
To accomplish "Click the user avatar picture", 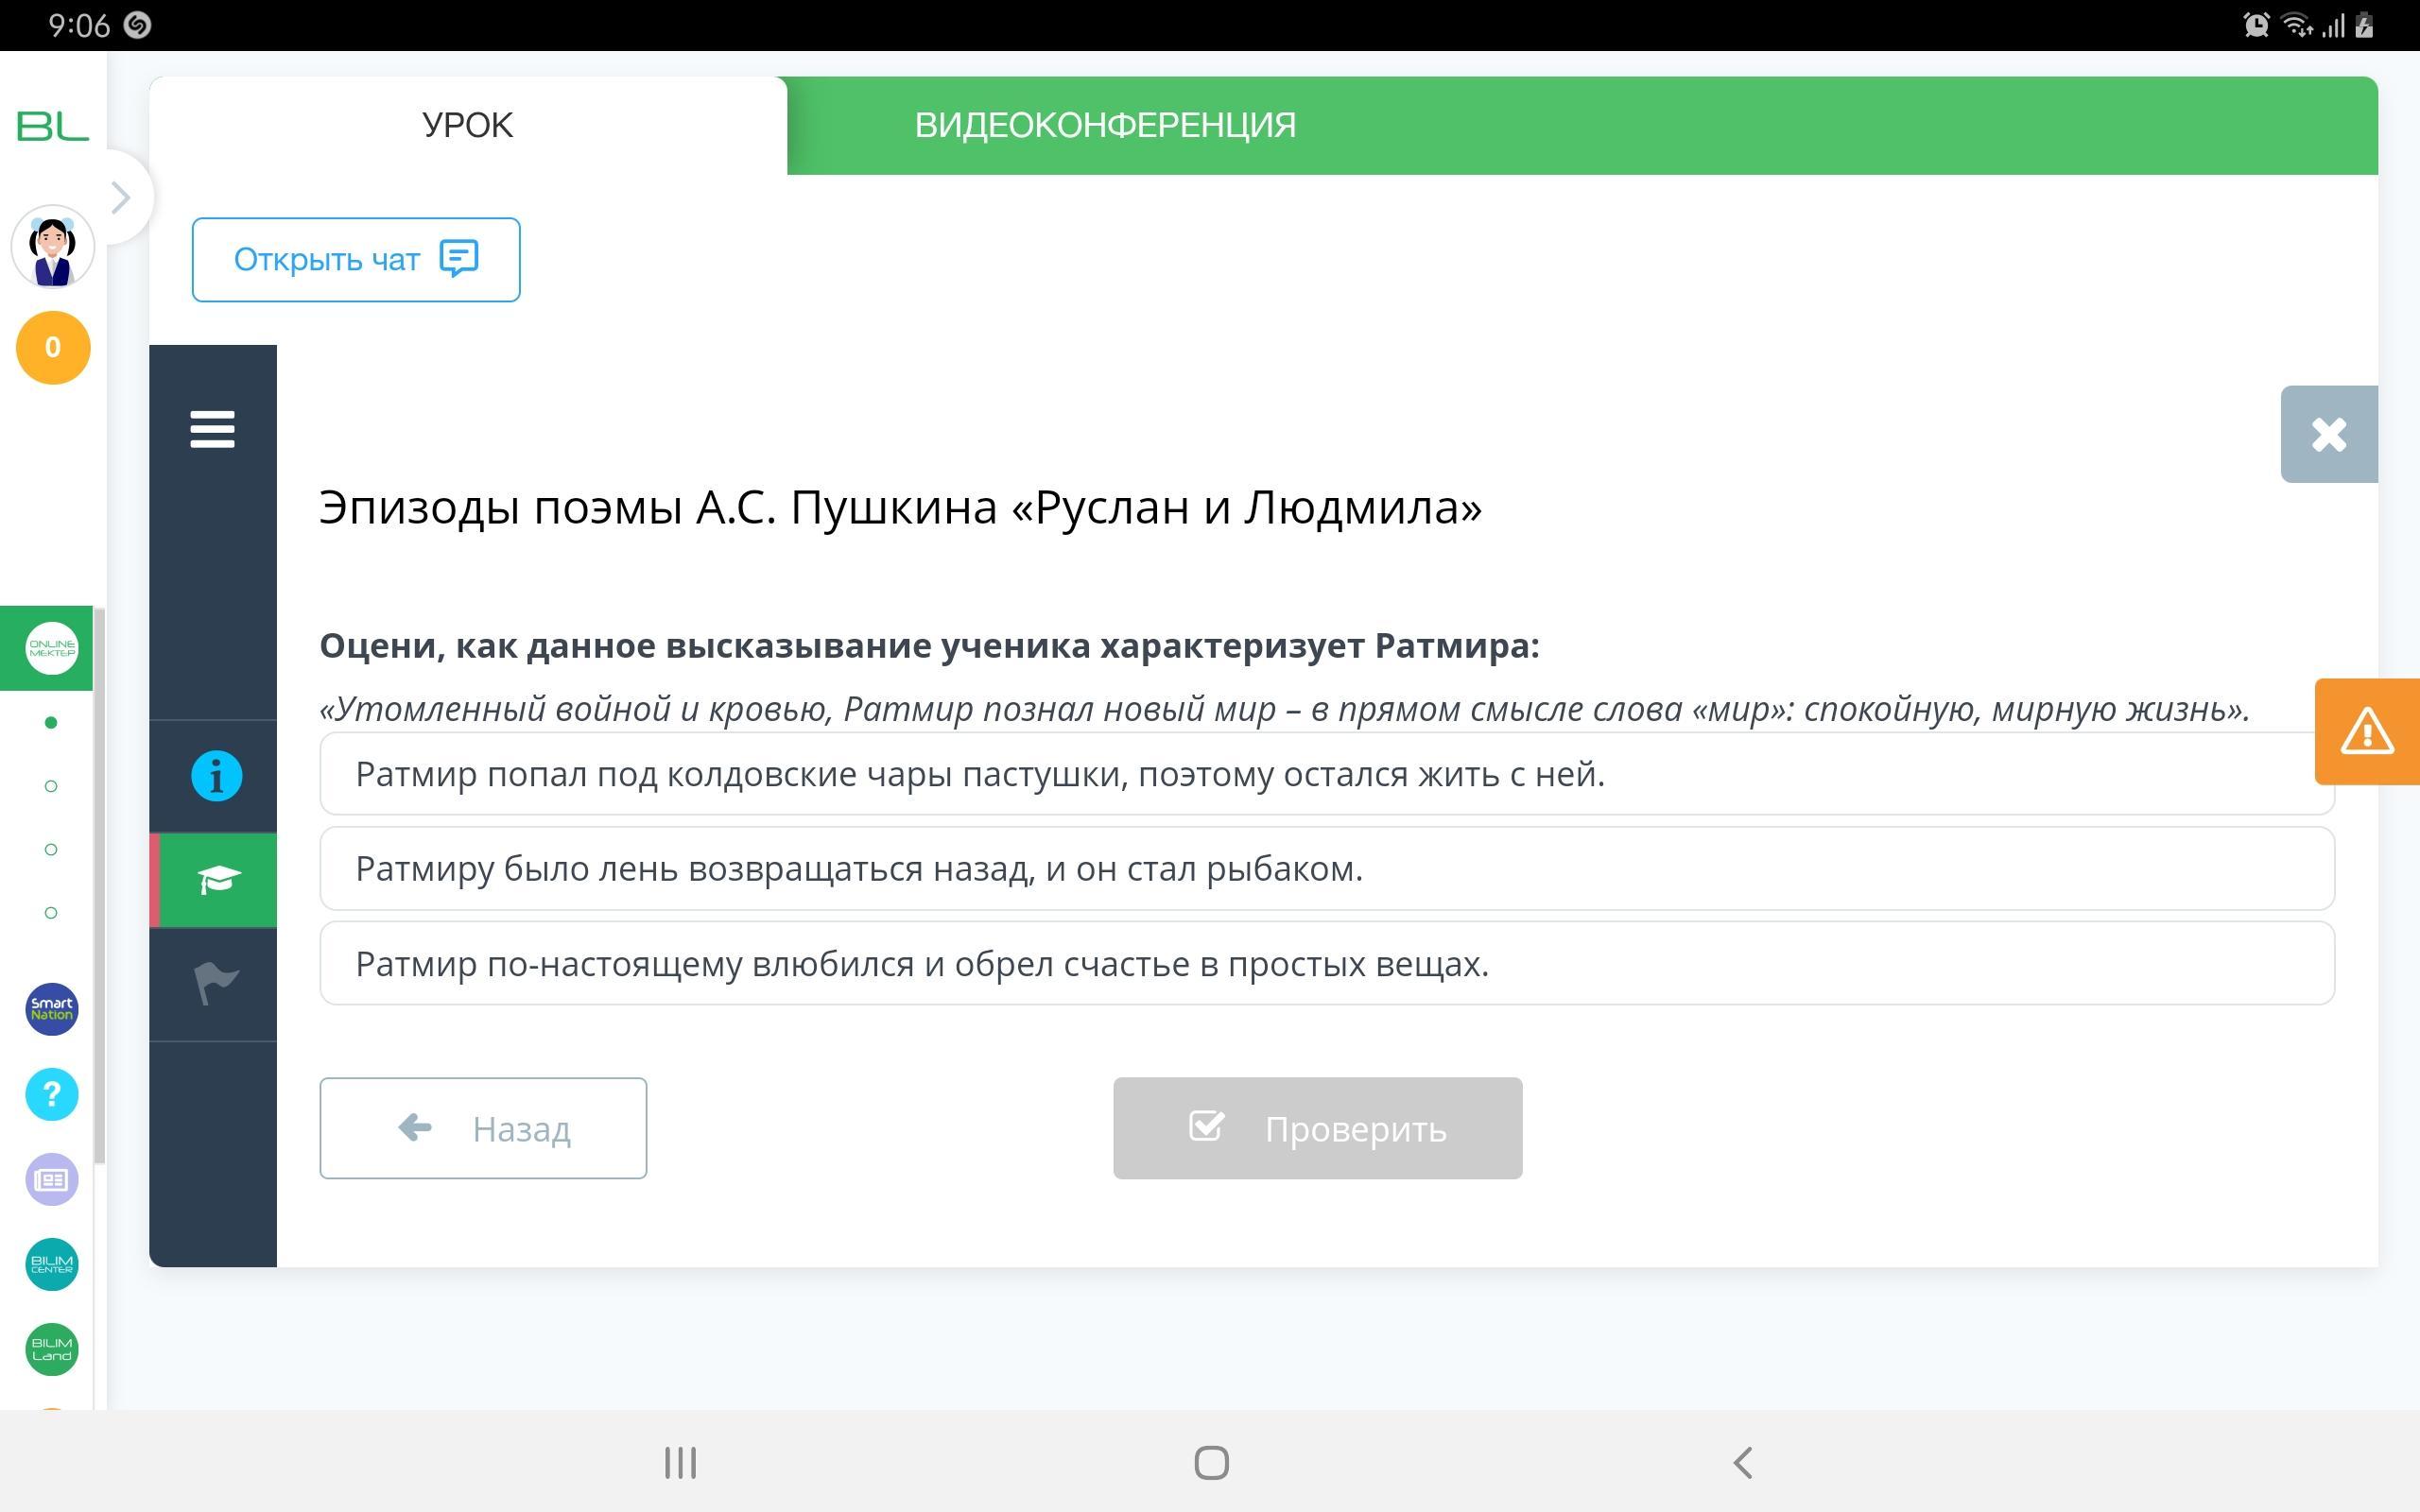I will click(52, 246).
